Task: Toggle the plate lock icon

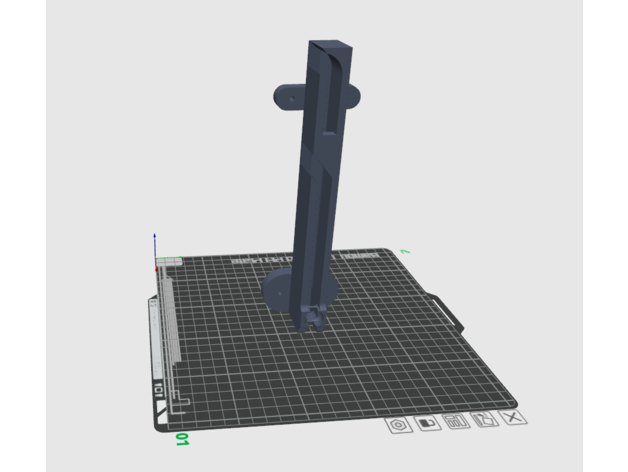Action: (428, 424)
